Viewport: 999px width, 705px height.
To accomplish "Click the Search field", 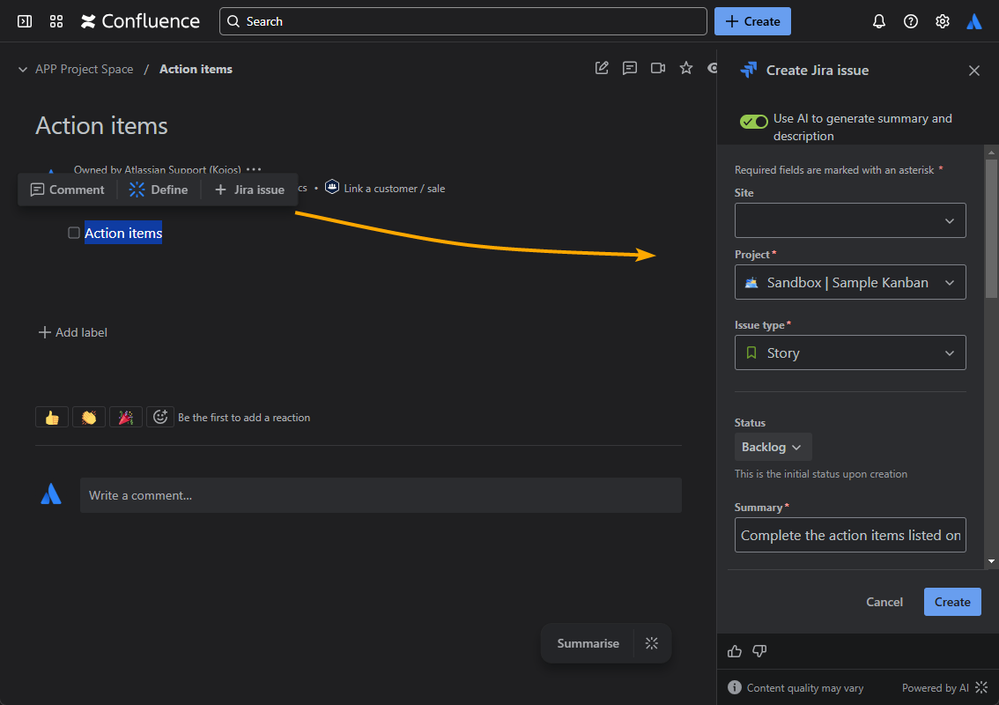I will point(463,22).
